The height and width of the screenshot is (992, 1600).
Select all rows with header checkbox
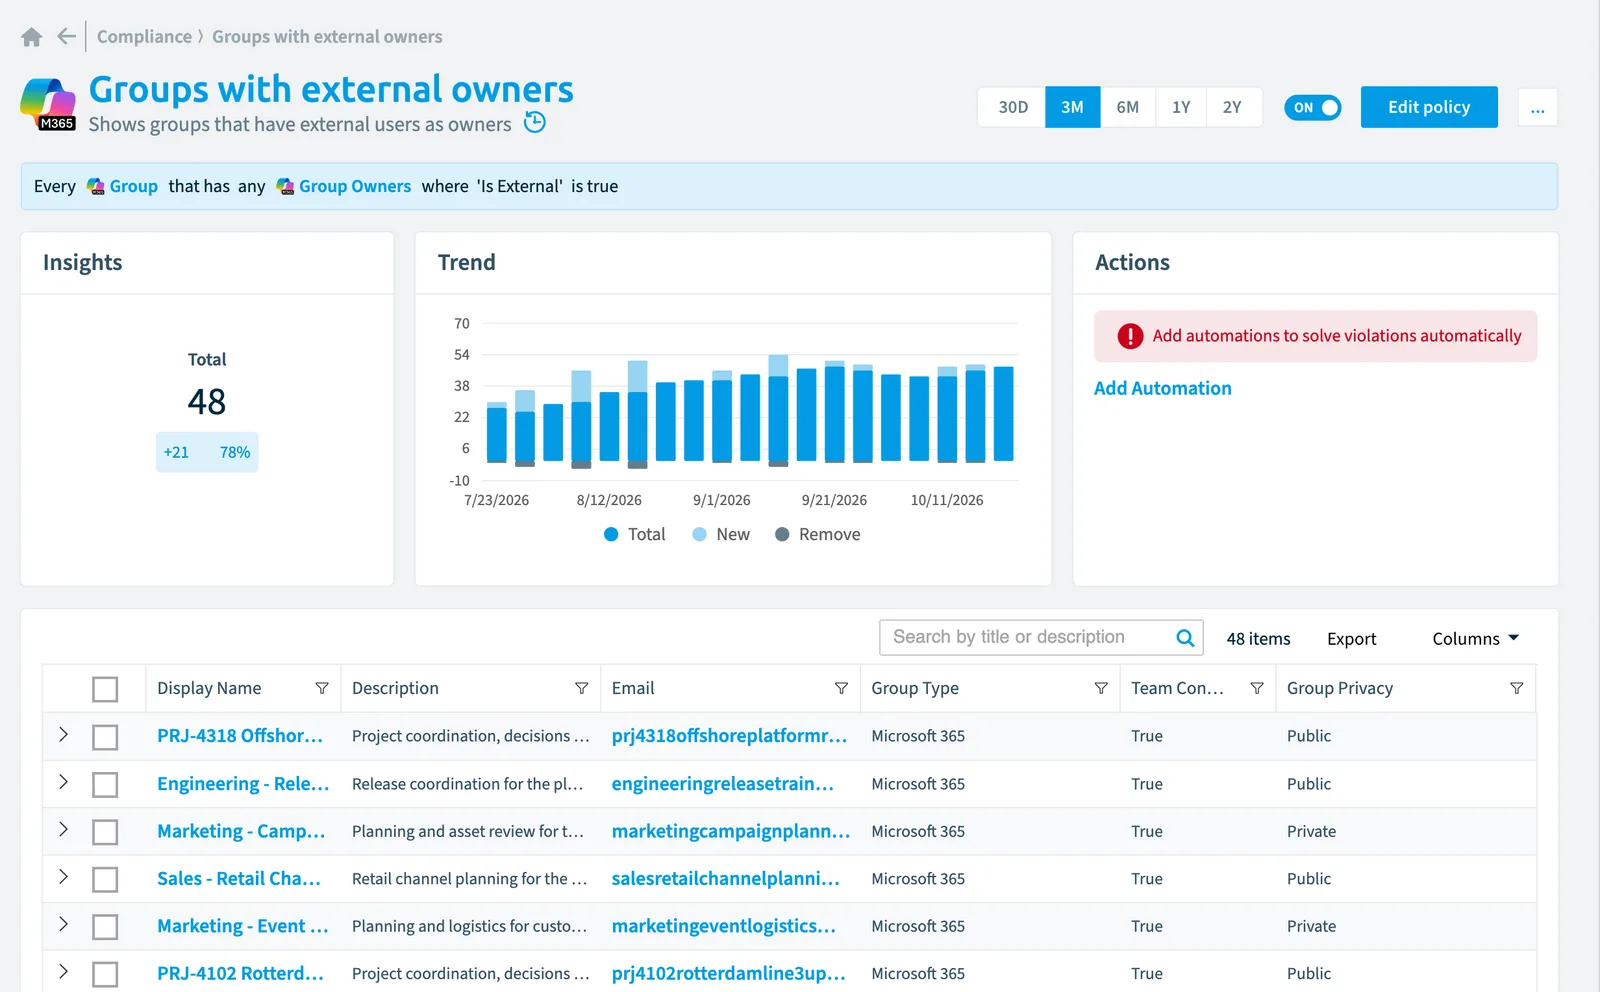[105, 689]
